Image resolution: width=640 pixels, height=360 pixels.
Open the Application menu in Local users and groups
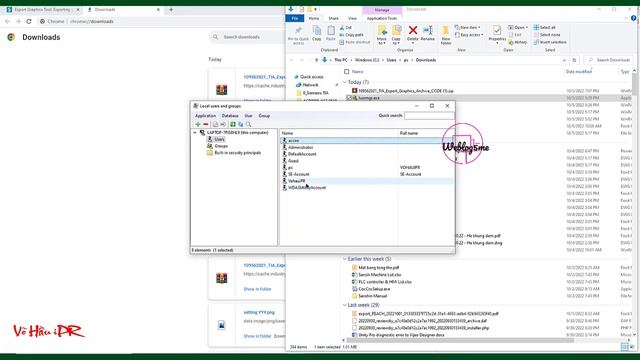[x=205, y=116]
